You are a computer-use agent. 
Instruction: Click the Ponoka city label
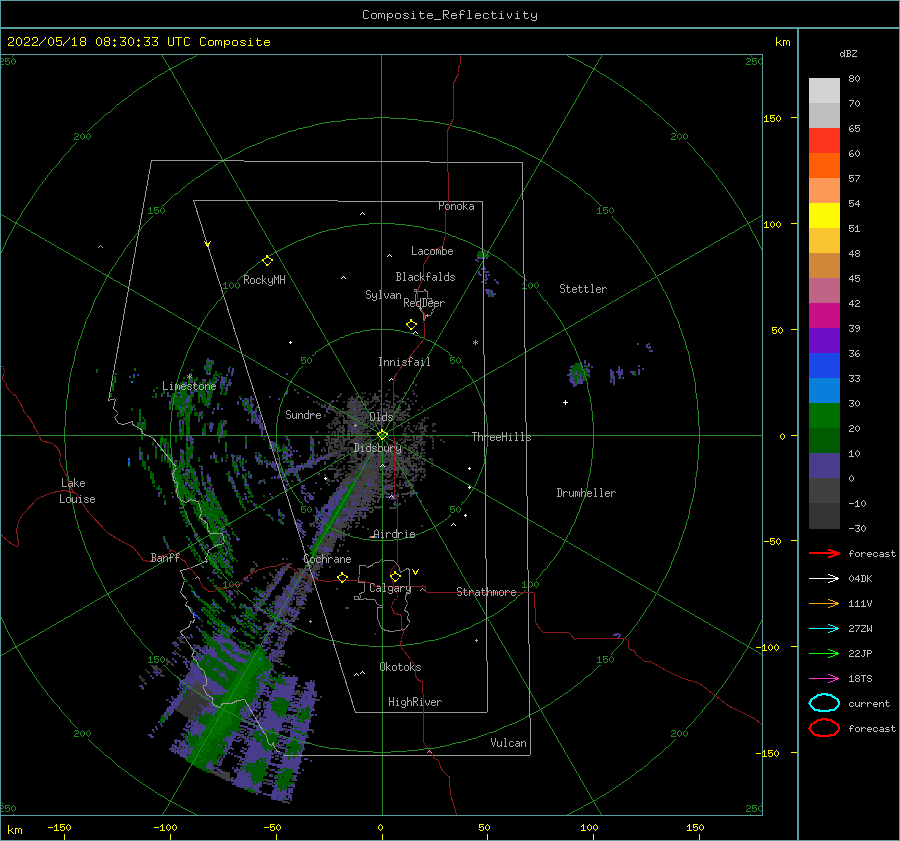point(456,206)
